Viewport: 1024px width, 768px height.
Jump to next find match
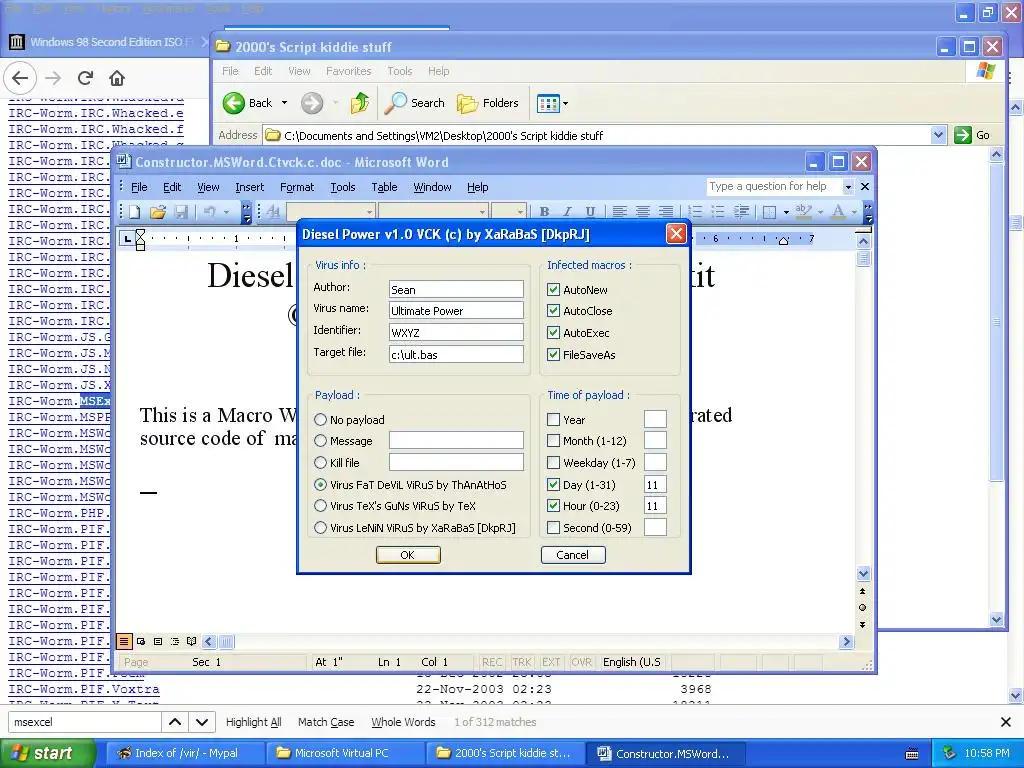pos(202,722)
